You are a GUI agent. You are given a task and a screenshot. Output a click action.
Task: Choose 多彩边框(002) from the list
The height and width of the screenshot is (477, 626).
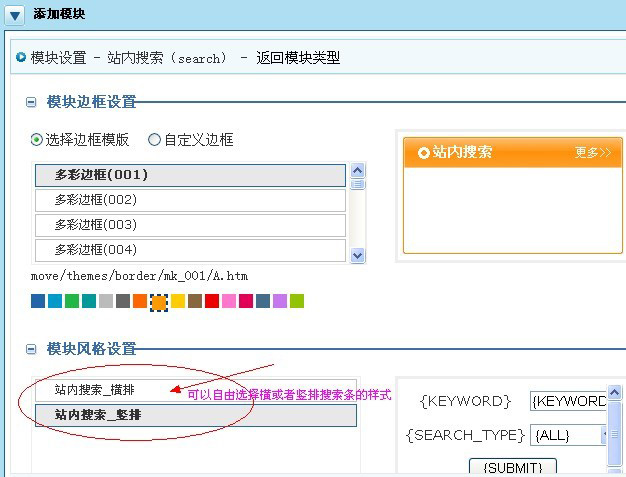coord(190,200)
